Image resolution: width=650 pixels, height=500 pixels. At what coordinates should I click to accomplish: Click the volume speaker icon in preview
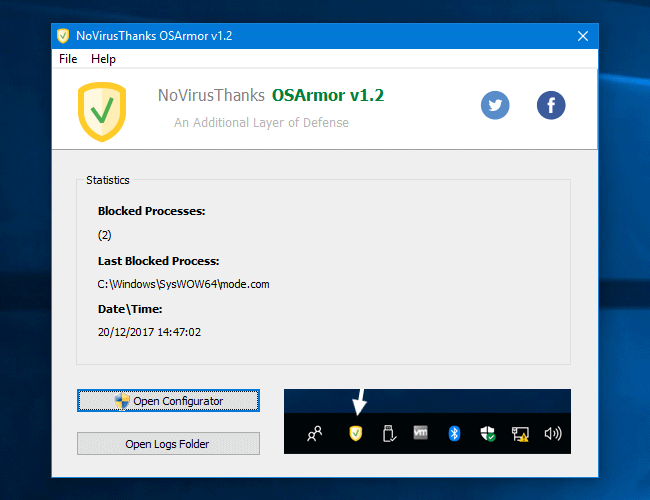tap(553, 434)
